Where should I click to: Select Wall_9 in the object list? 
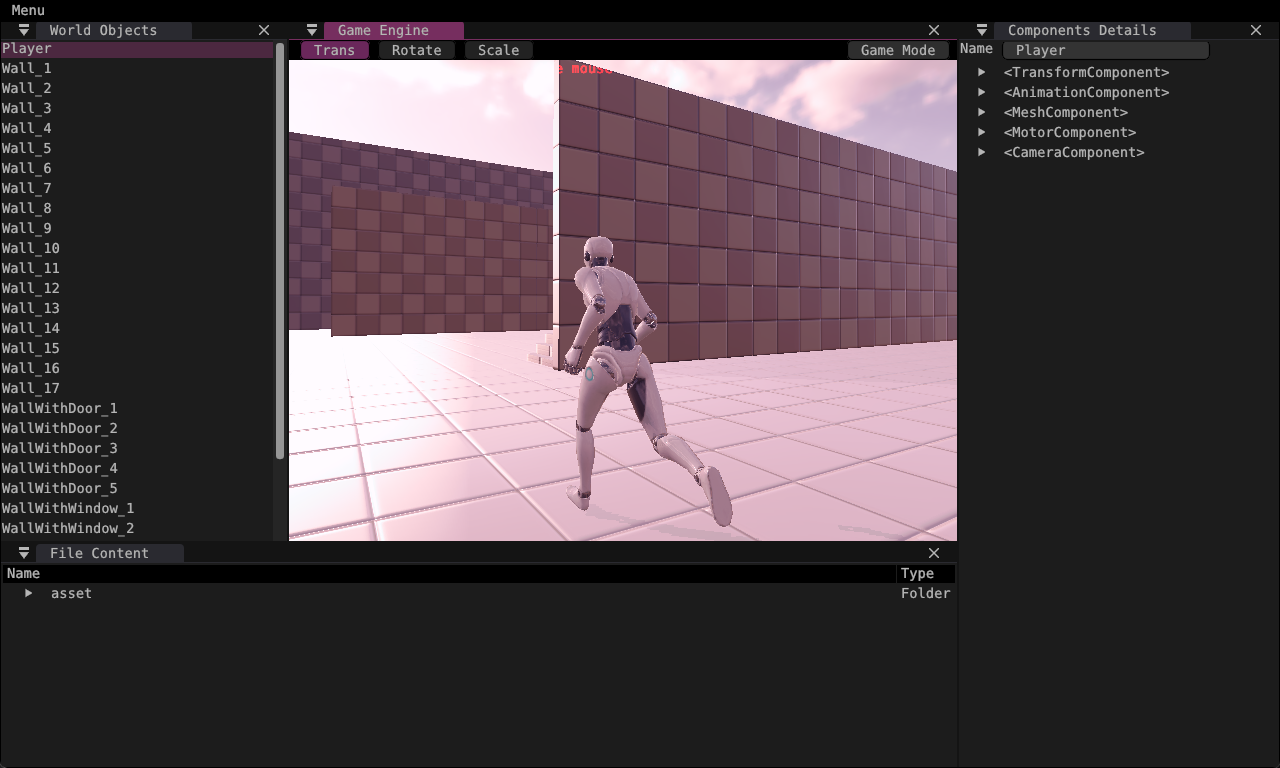137,228
